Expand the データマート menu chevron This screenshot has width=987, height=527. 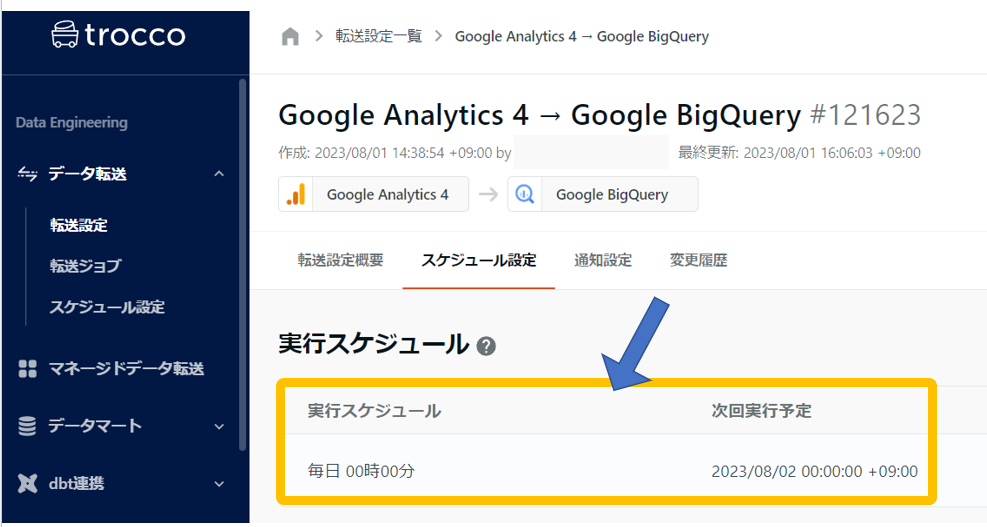click(x=219, y=427)
